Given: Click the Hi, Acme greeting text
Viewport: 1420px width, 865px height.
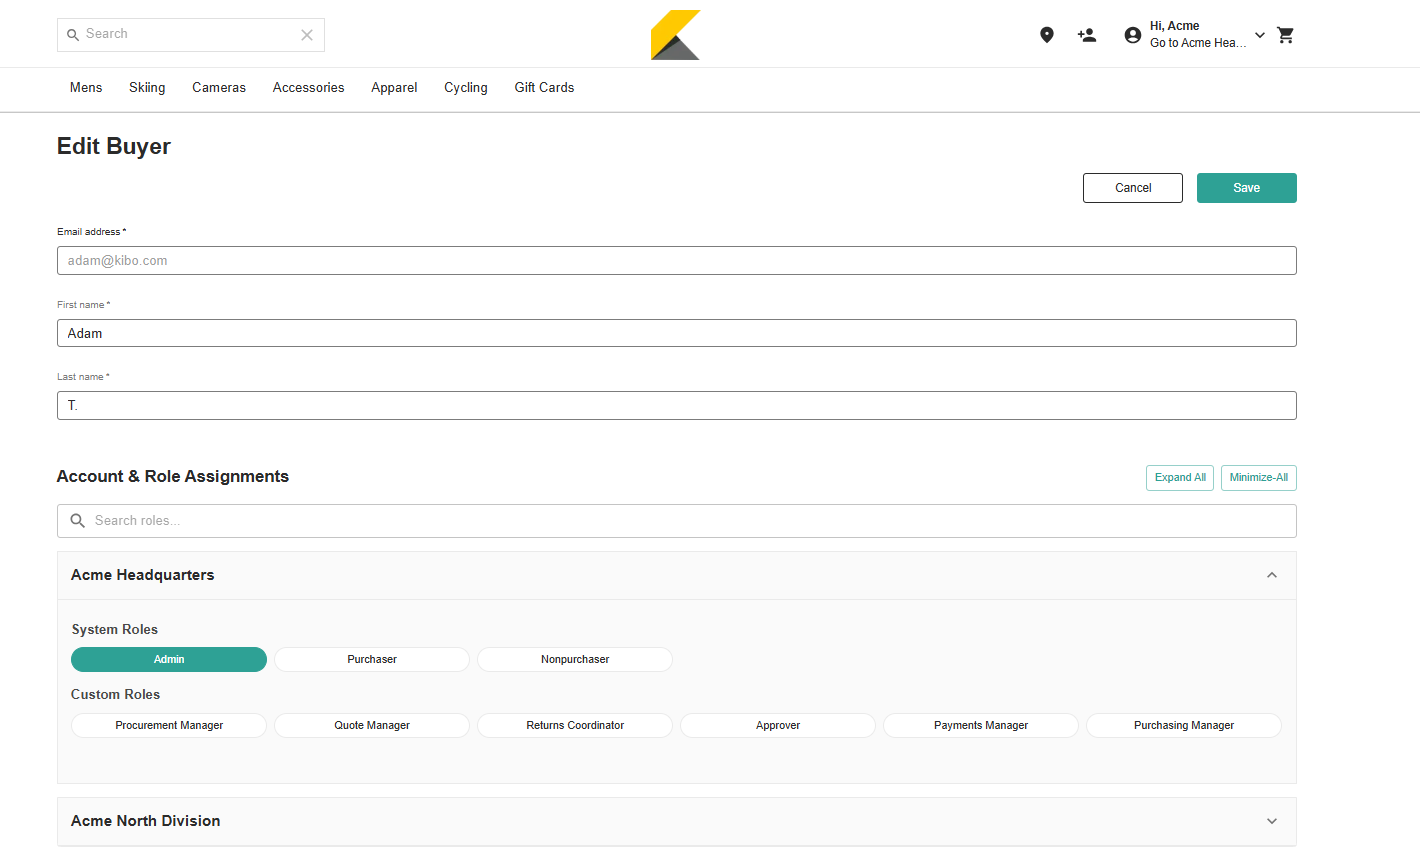Looking at the screenshot, I should pos(1175,26).
